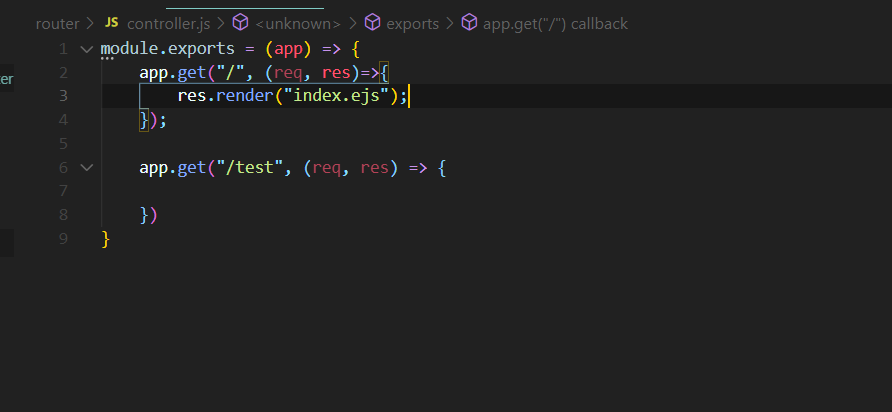Click the text module.exports on line 1

167,49
